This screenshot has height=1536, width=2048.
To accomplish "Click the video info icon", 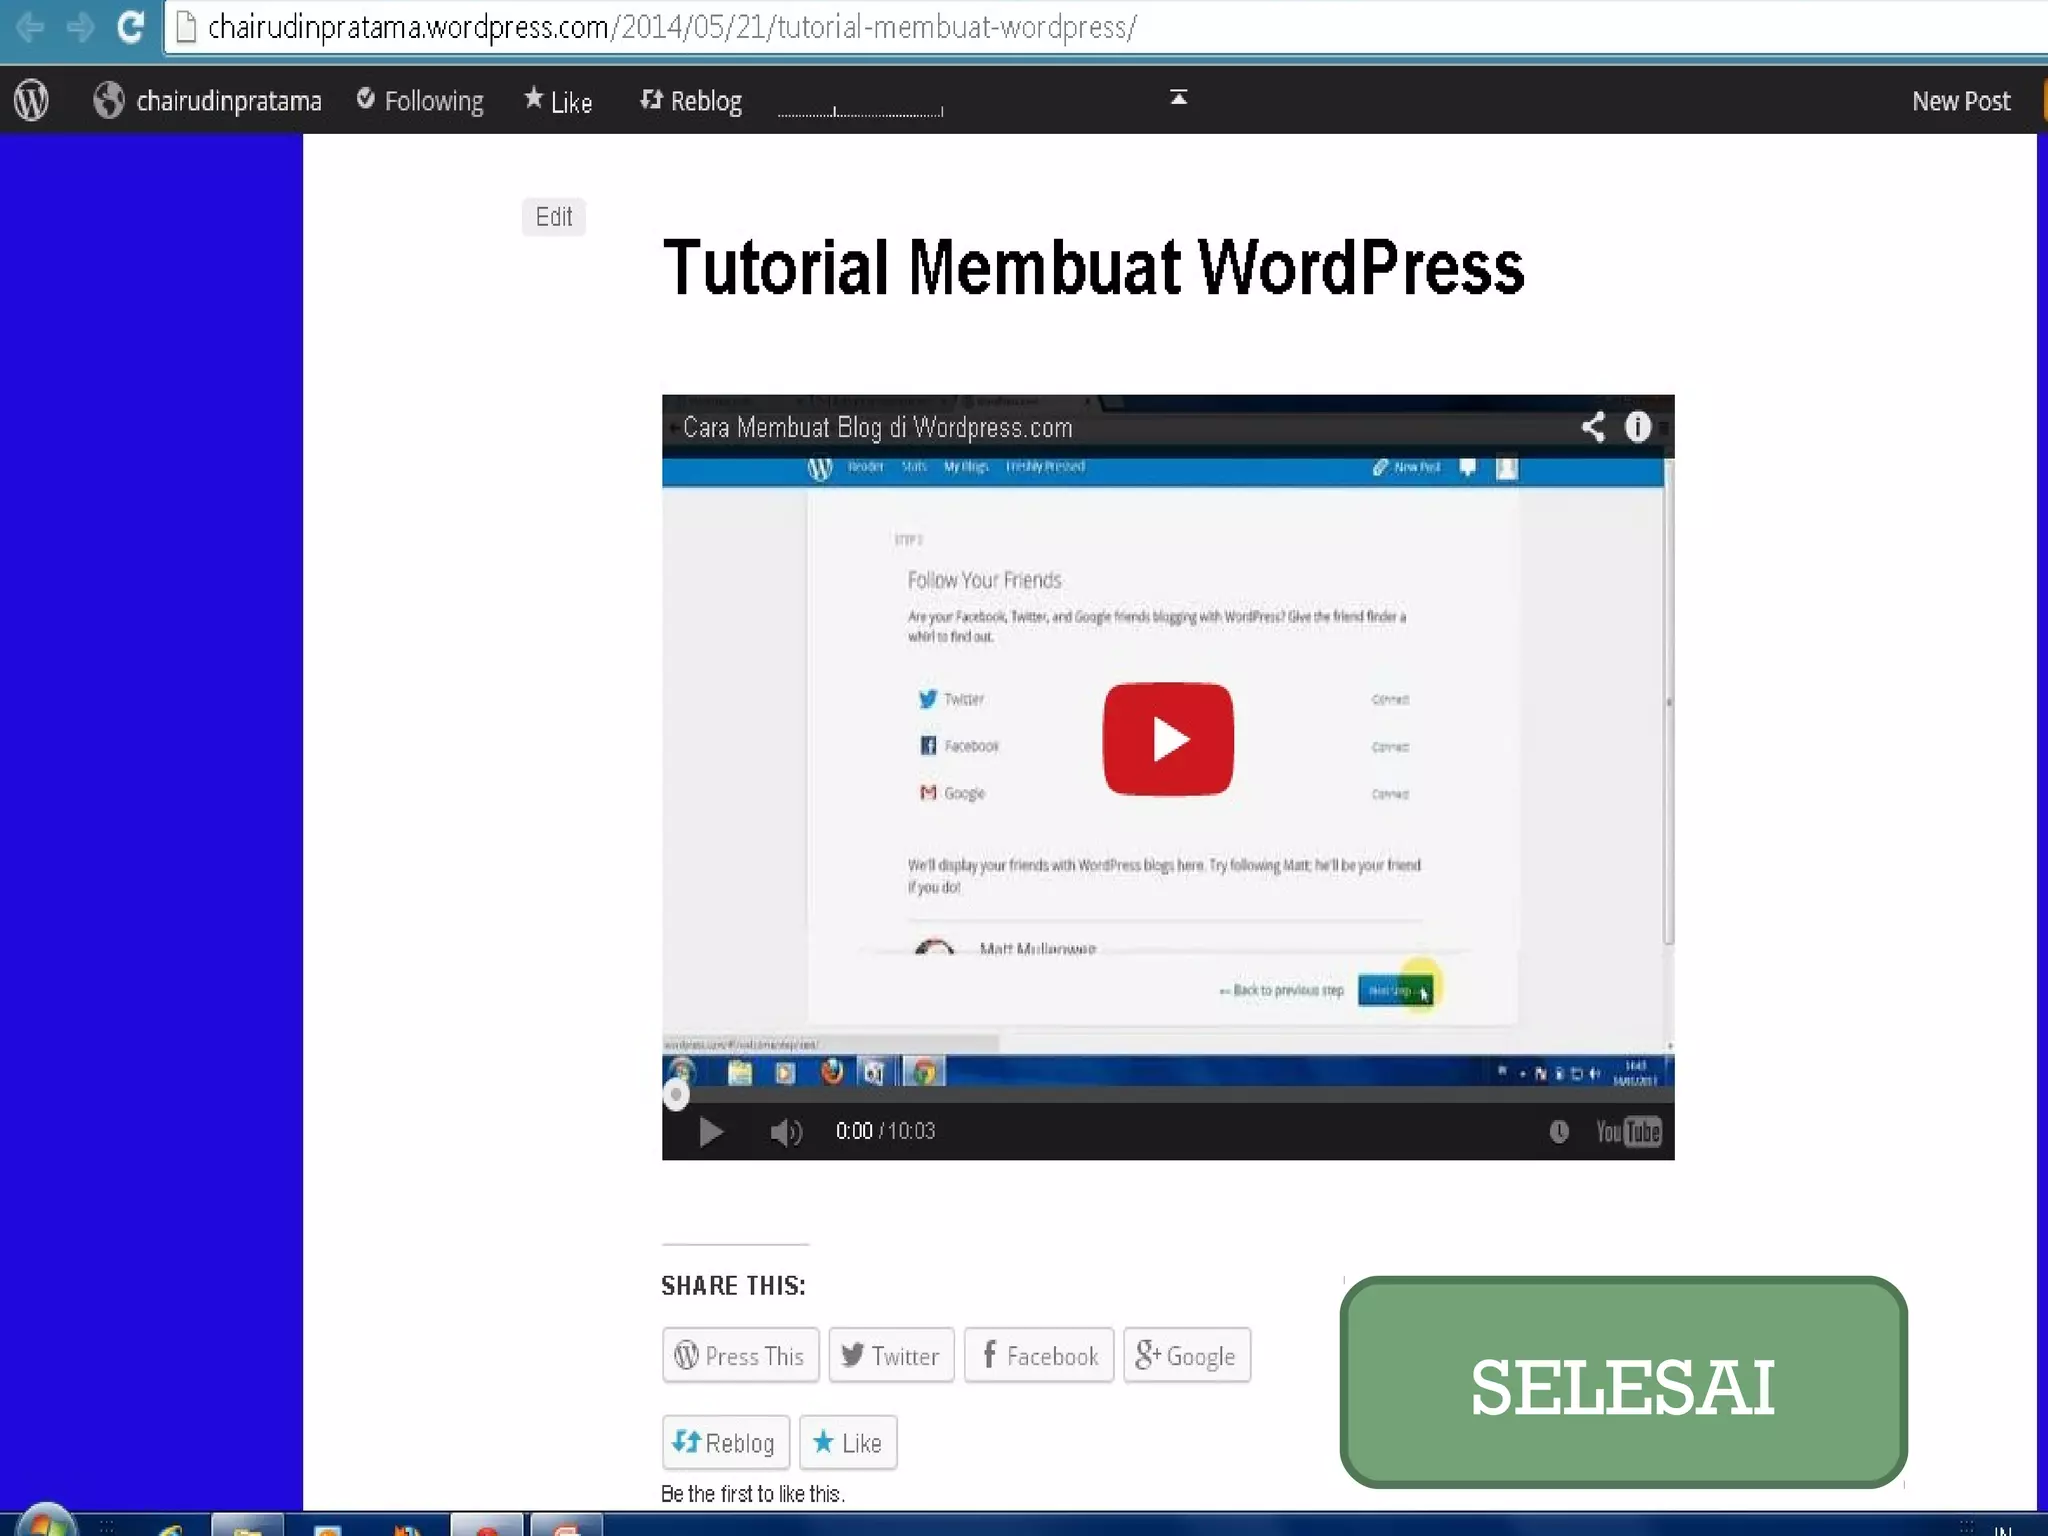I will pos(1637,427).
